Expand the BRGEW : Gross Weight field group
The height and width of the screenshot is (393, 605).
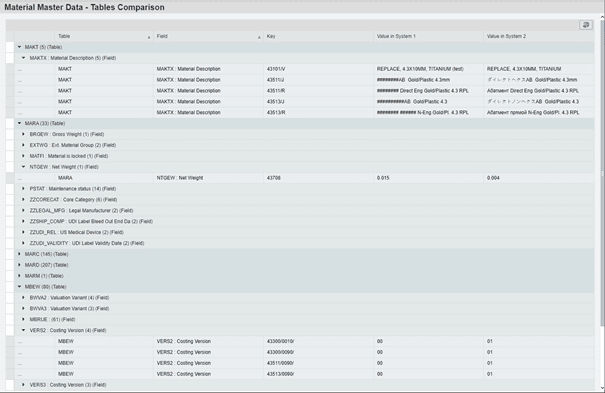[x=24, y=134]
